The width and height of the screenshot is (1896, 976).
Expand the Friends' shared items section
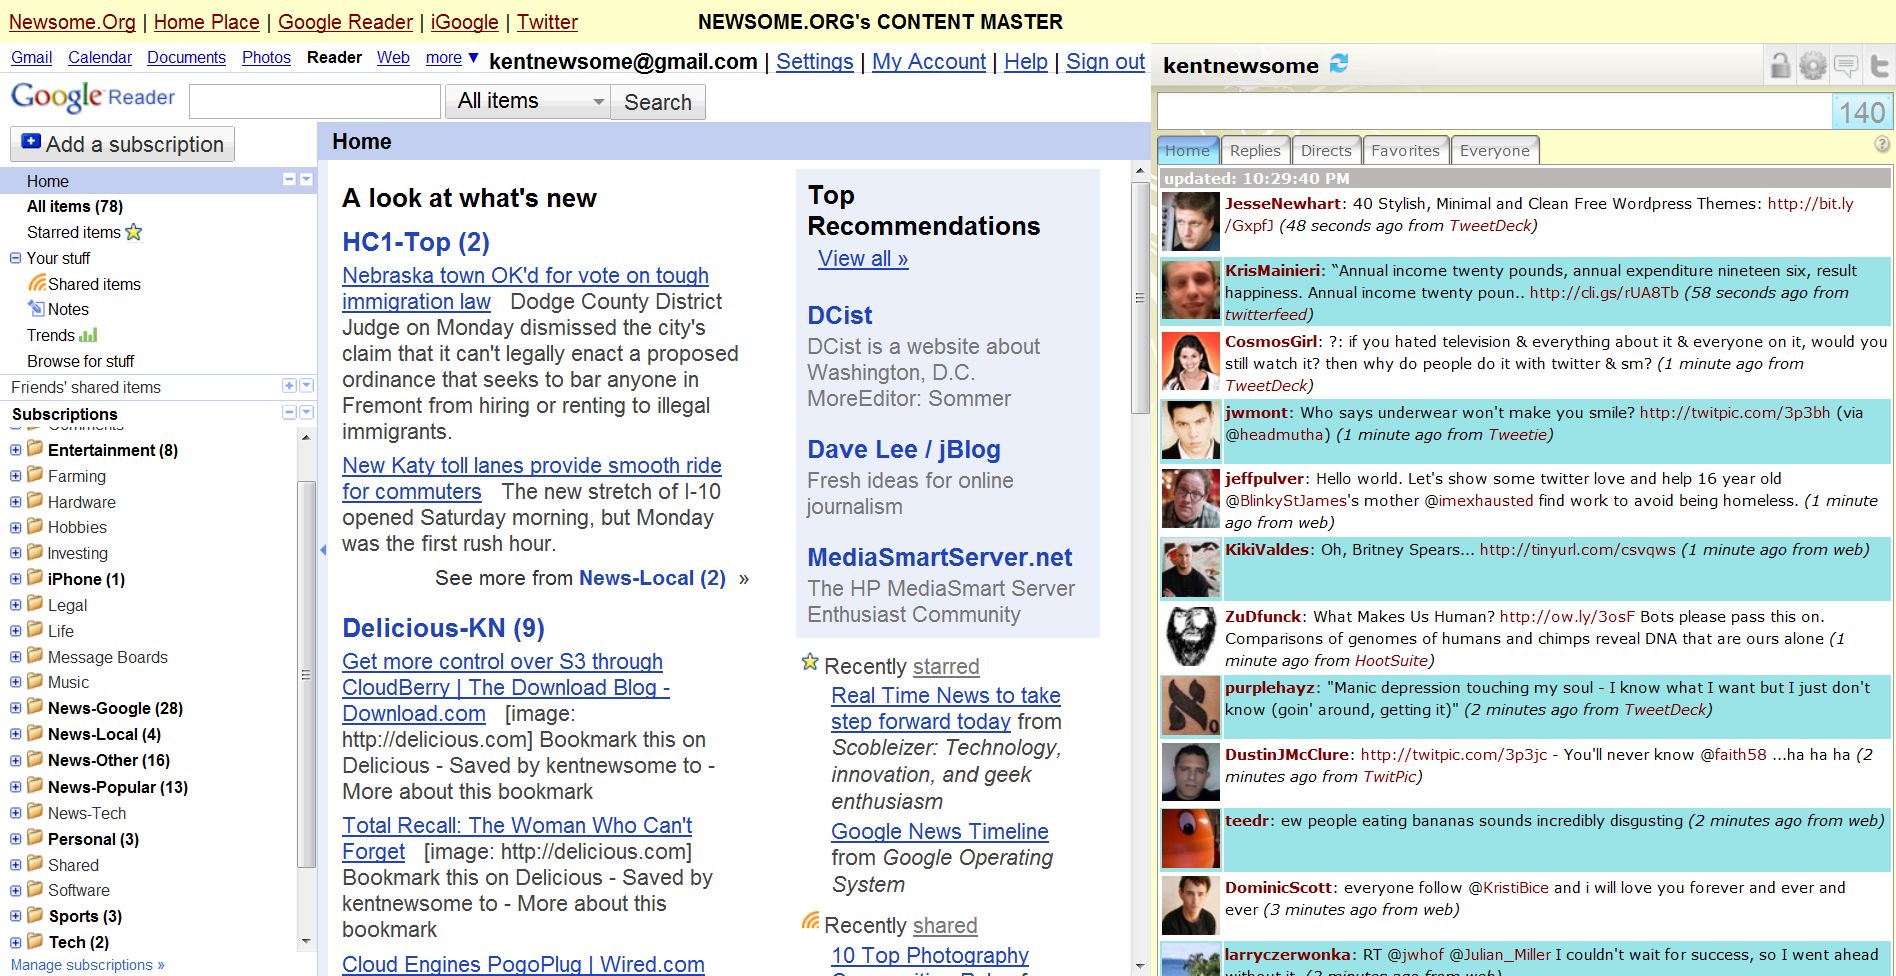click(289, 386)
